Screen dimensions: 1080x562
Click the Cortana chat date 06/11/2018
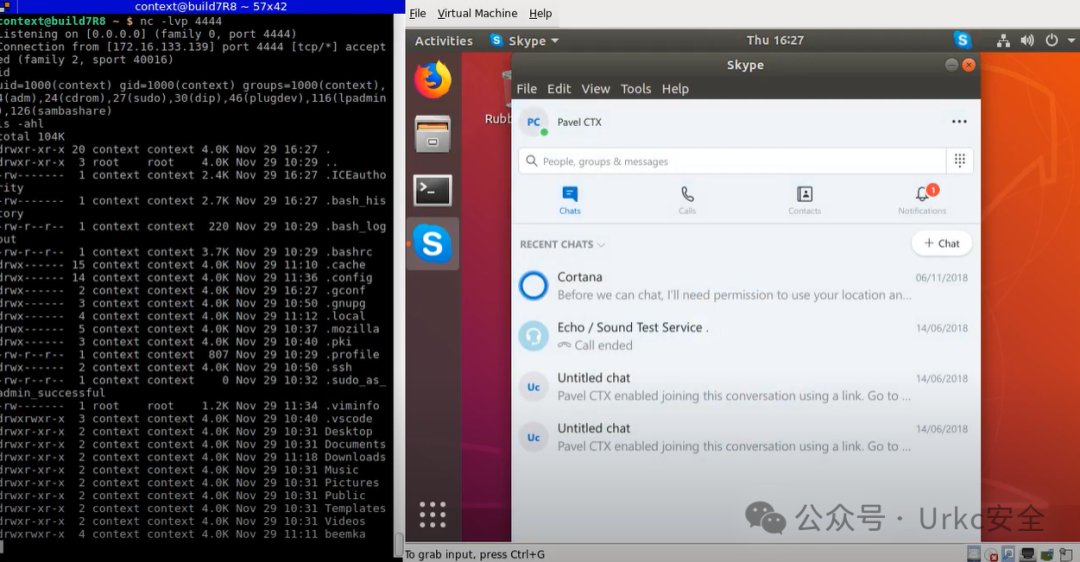942,278
